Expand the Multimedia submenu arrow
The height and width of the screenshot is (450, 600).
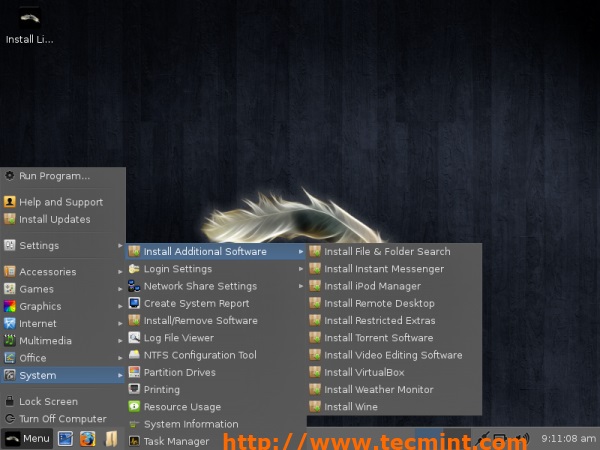point(120,341)
